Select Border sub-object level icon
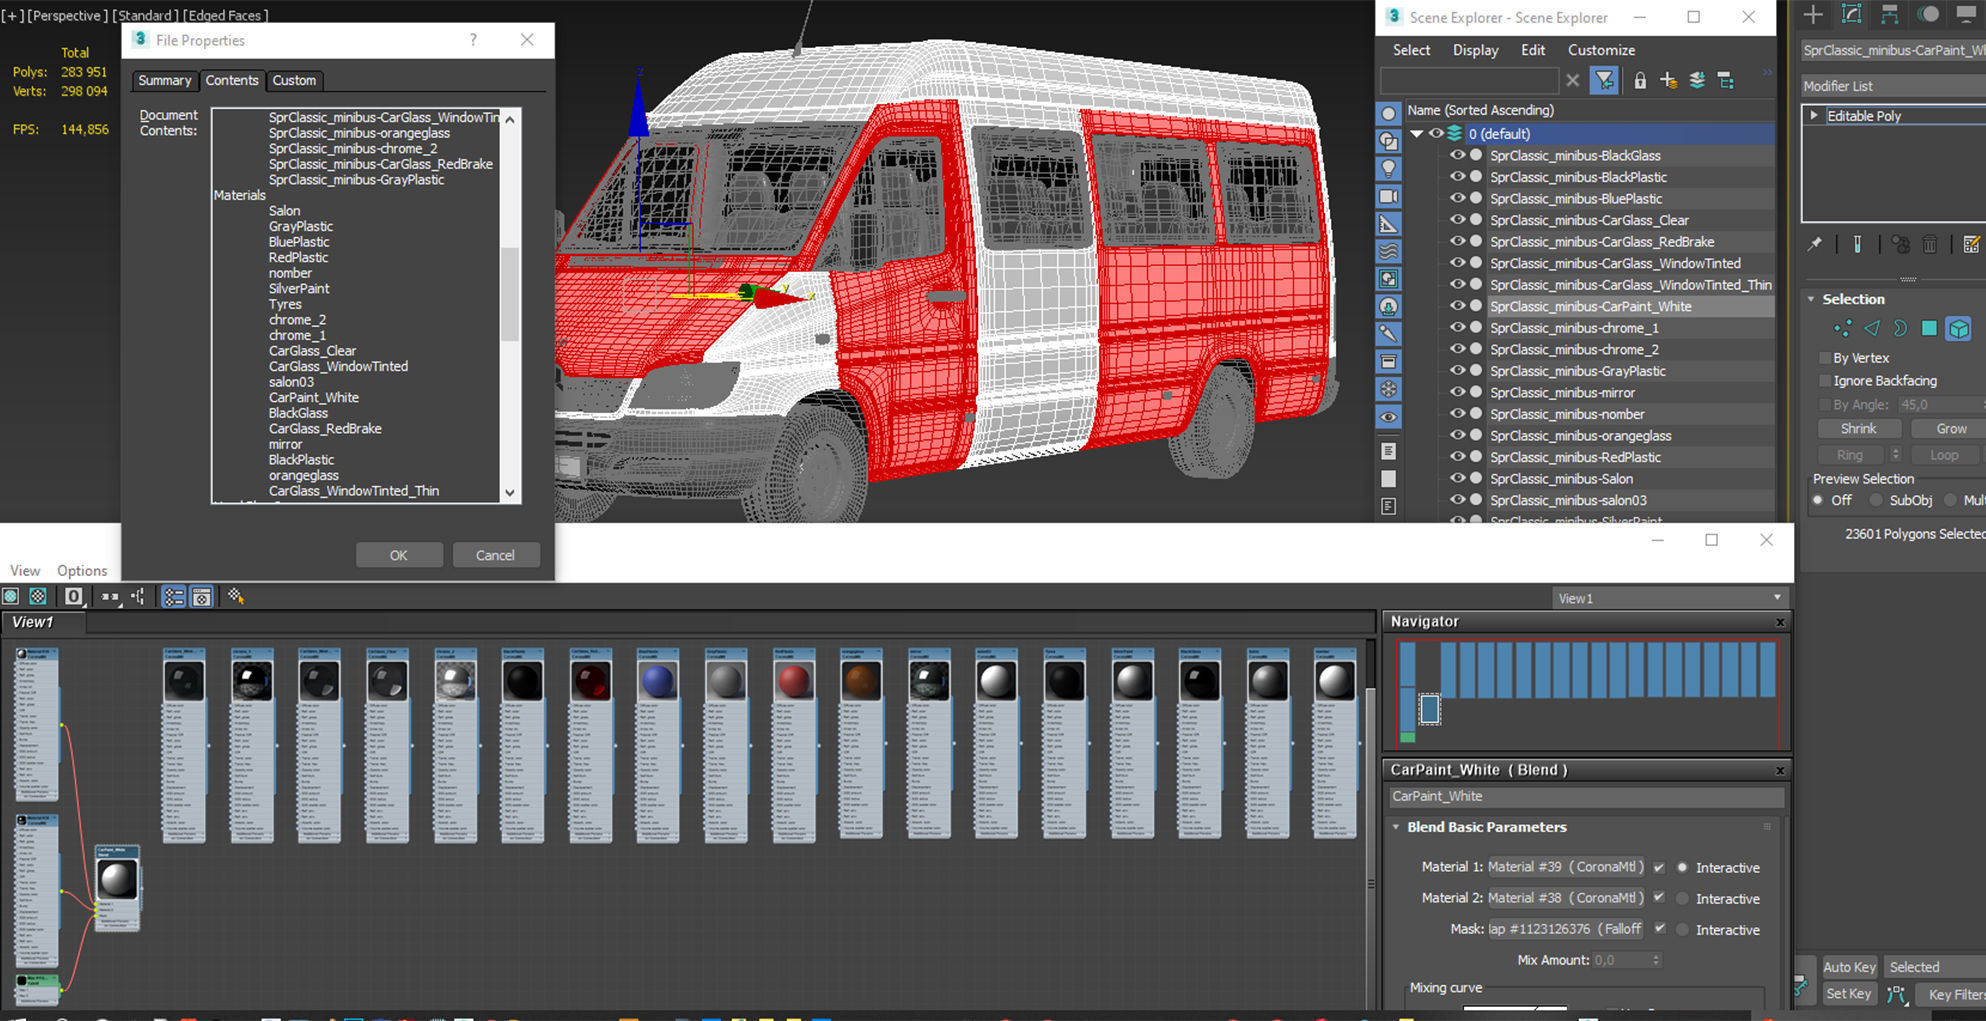This screenshot has height=1021, width=1986. click(1900, 328)
